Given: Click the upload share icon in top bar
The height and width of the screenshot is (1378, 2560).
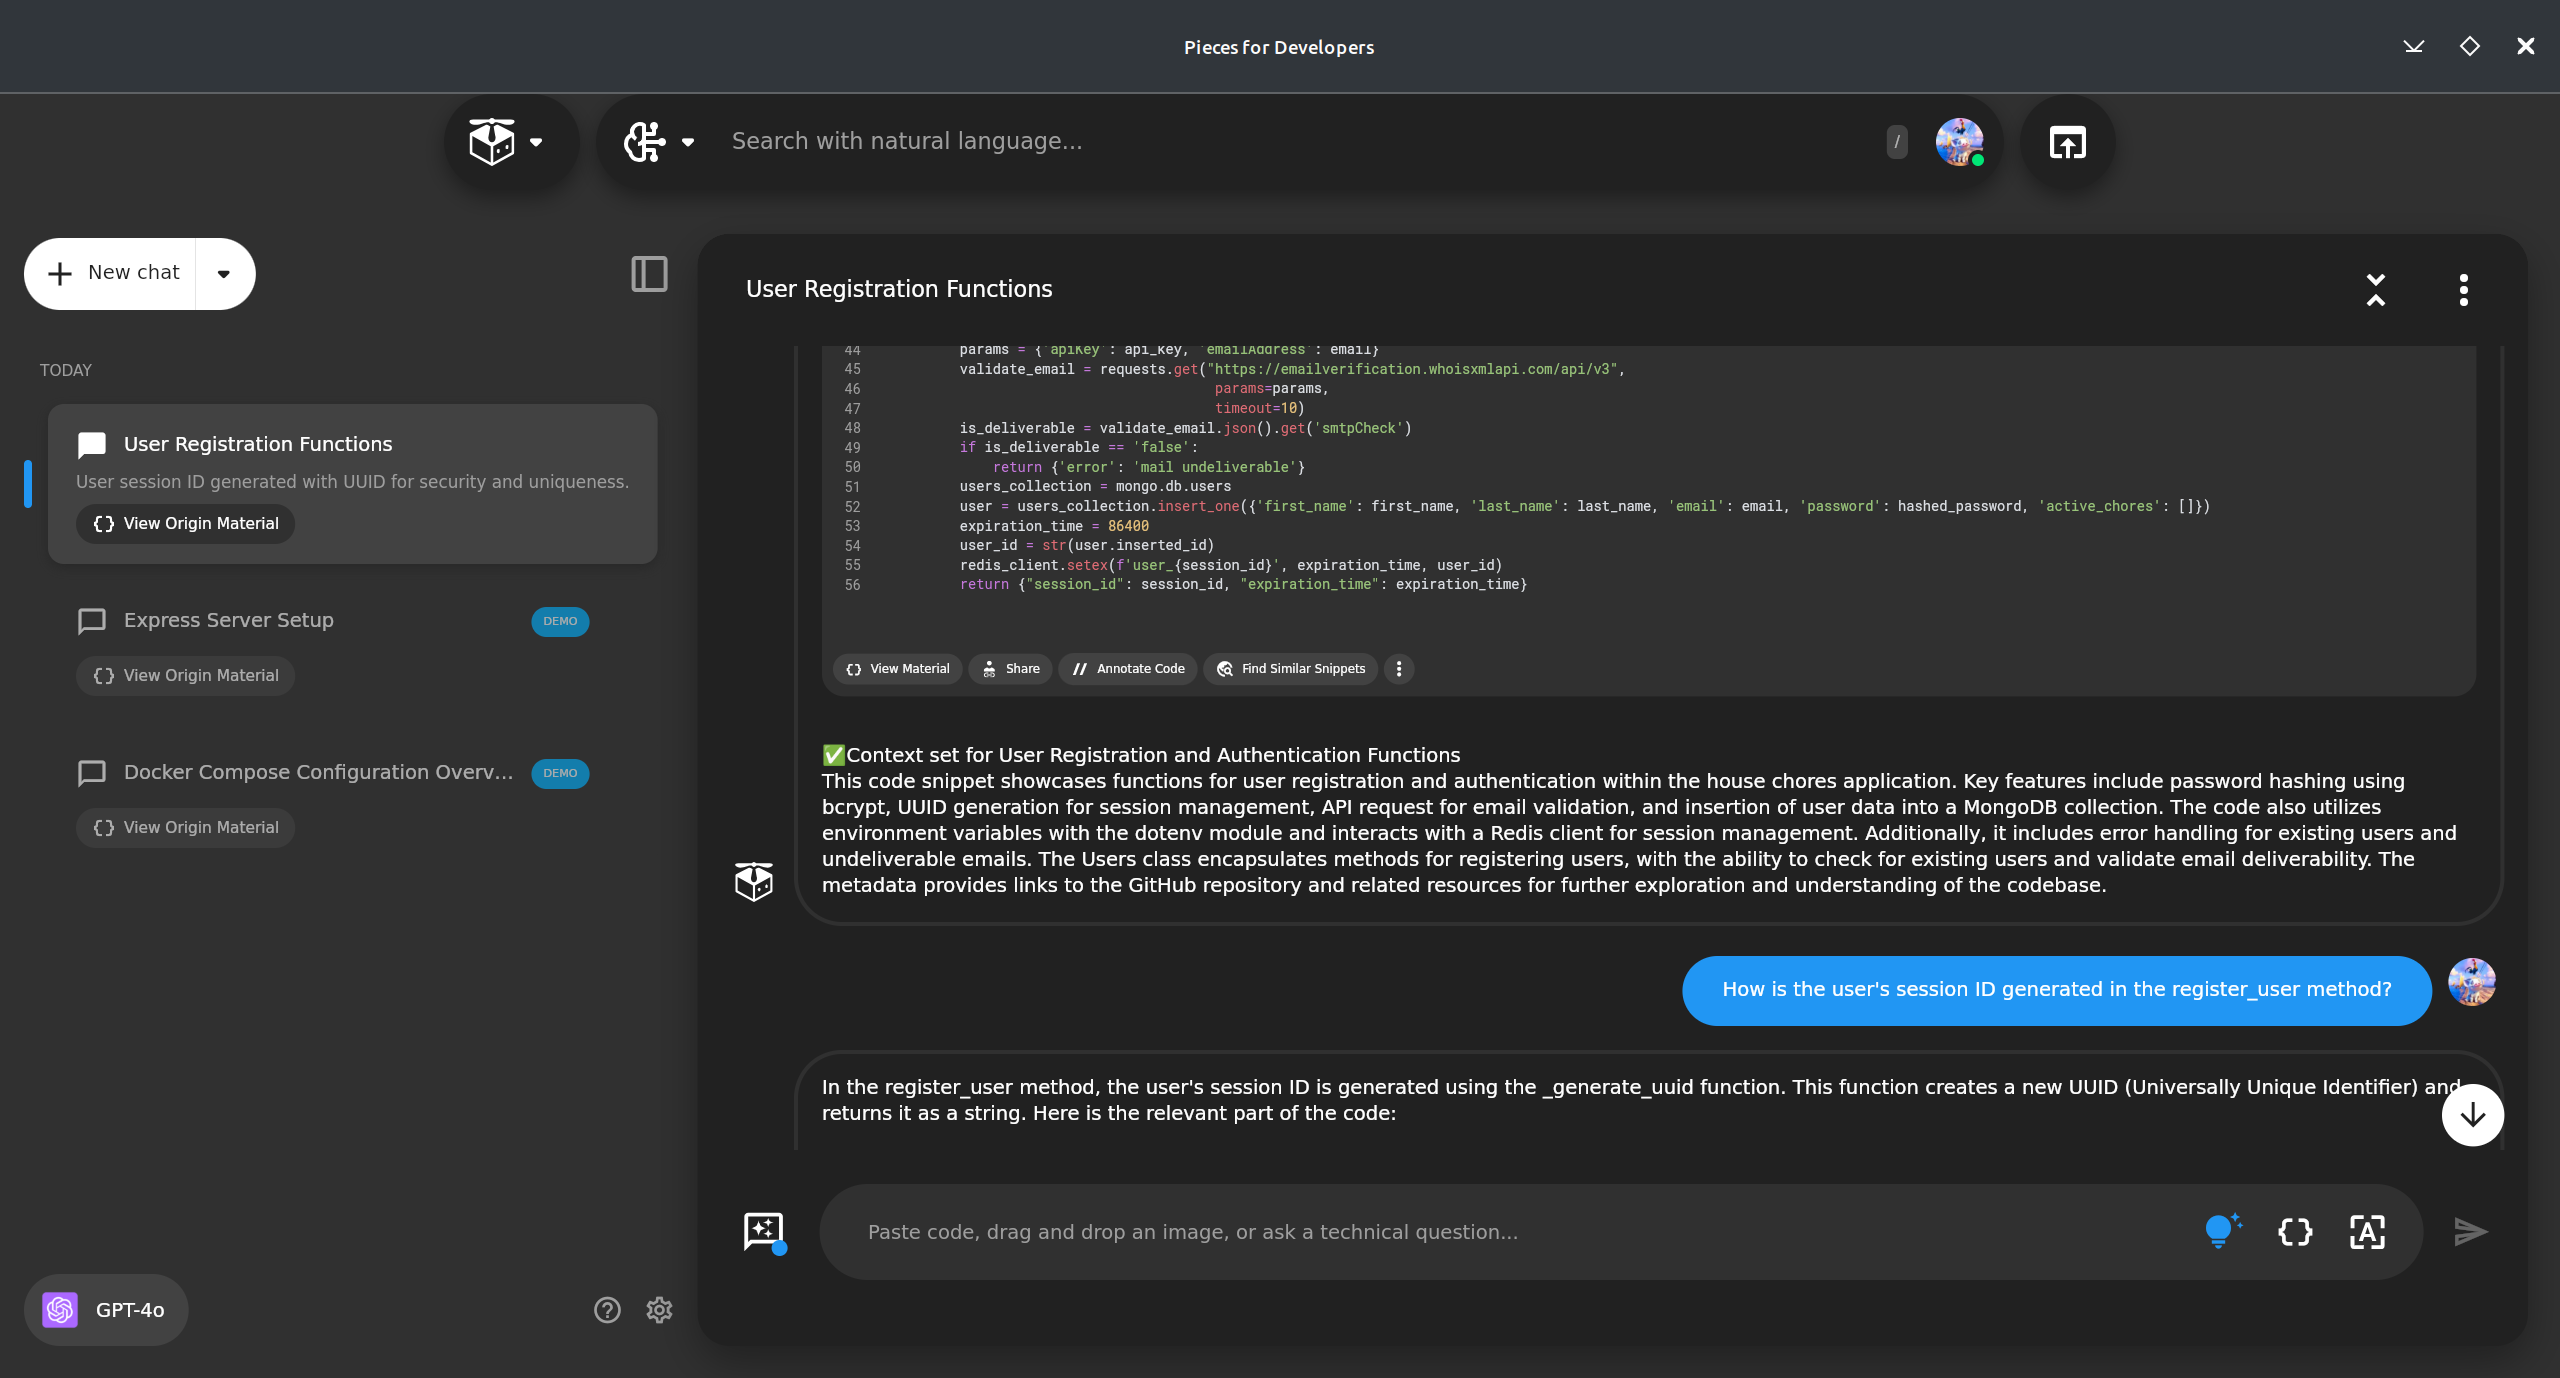Looking at the screenshot, I should point(2067,142).
